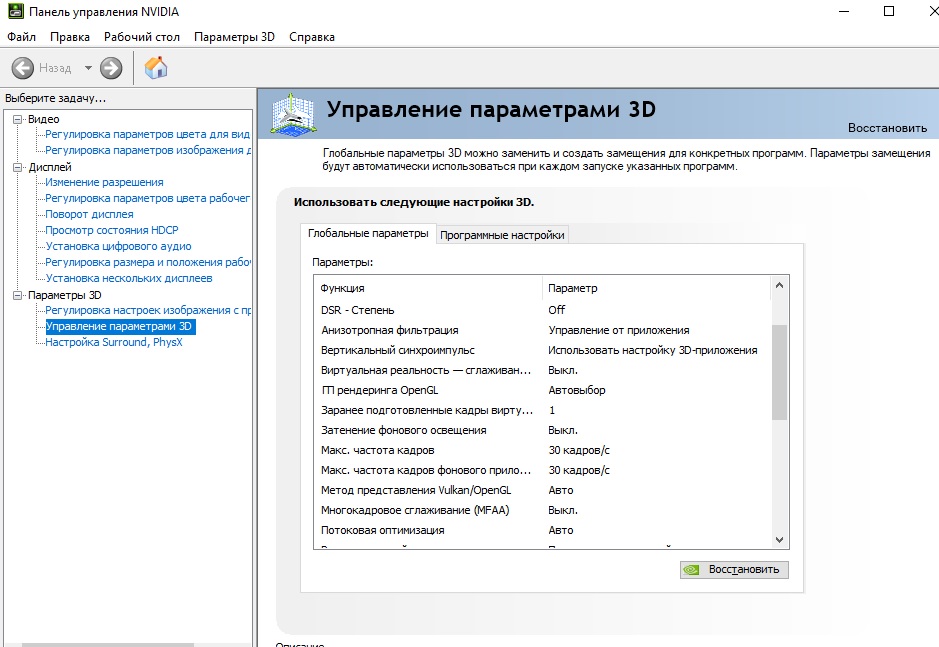The height and width of the screenshot is (647, 939).
Task: Open Просмотр состояния HDCP
Action: 112,230
